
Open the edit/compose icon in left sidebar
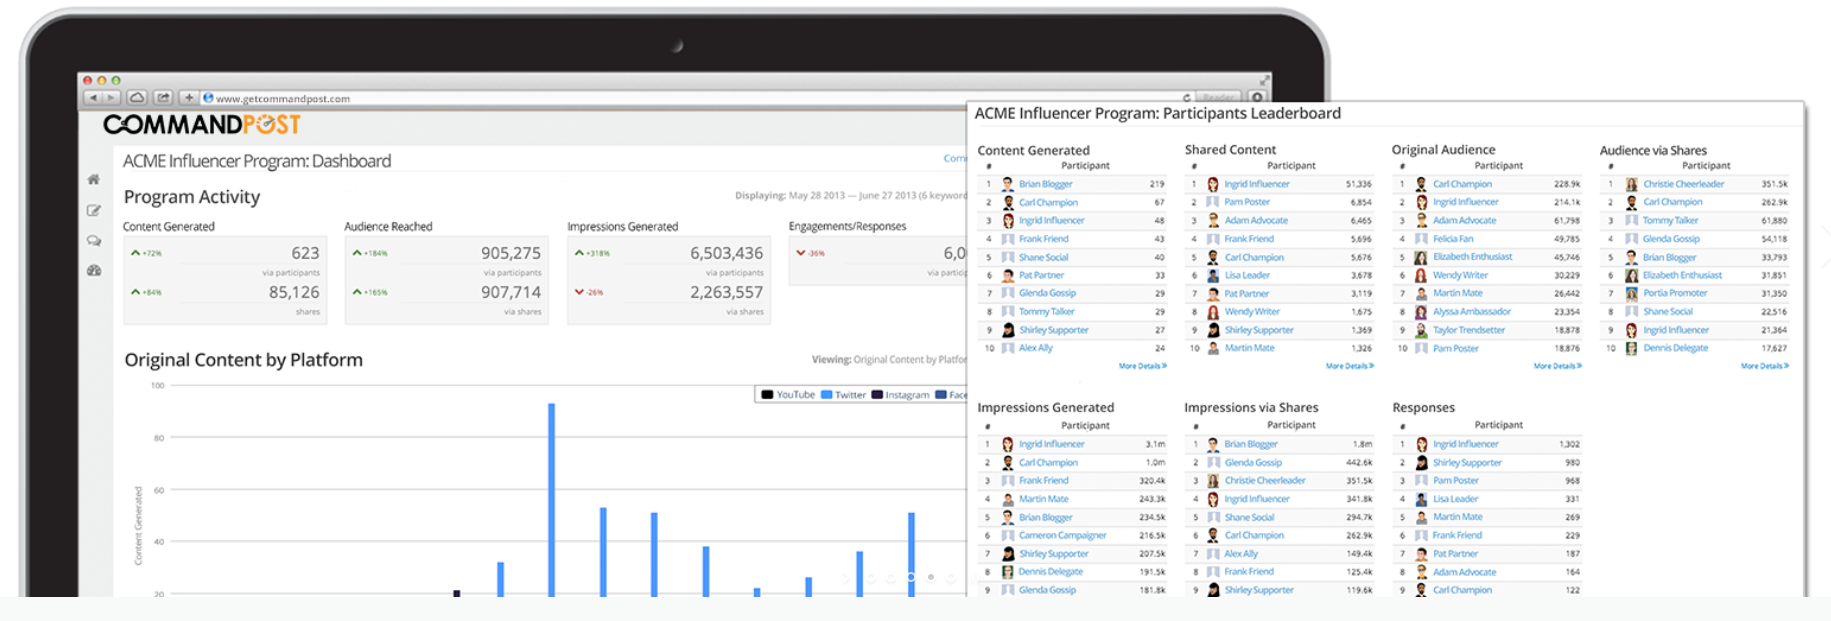point(94,210)
